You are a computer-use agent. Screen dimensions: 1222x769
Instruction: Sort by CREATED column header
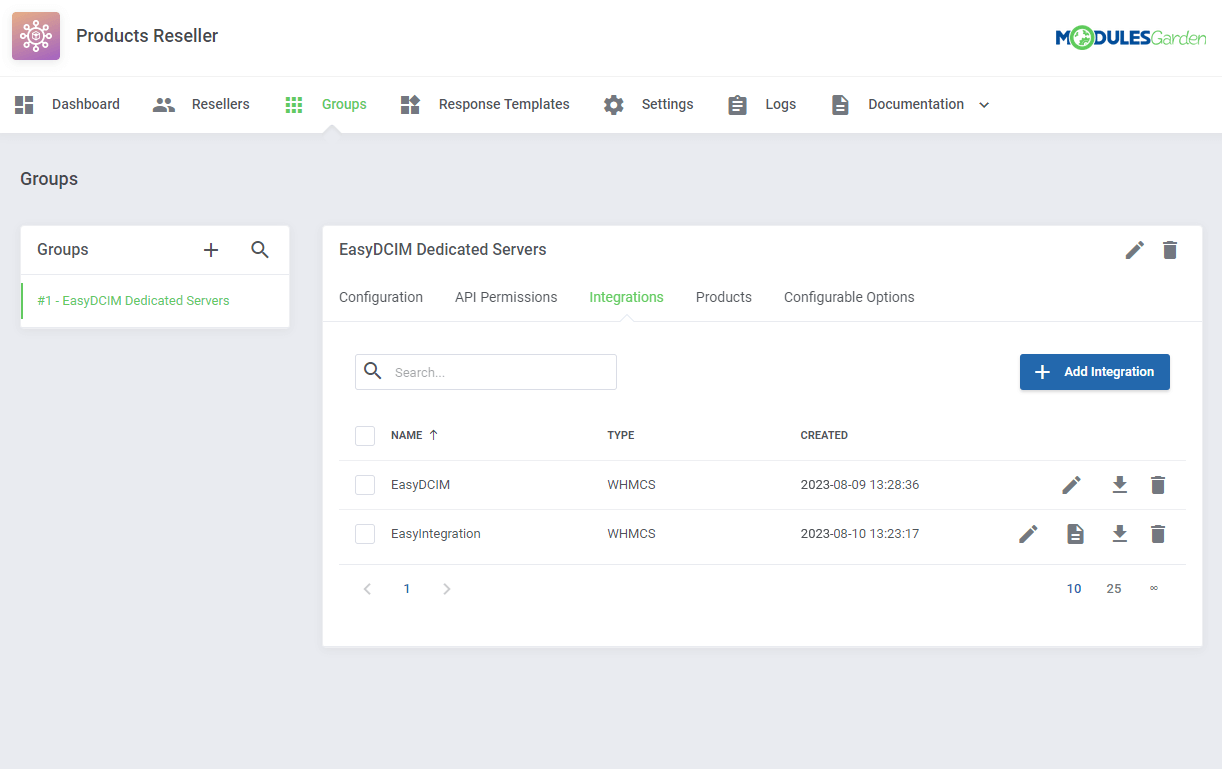pos(824,436)
